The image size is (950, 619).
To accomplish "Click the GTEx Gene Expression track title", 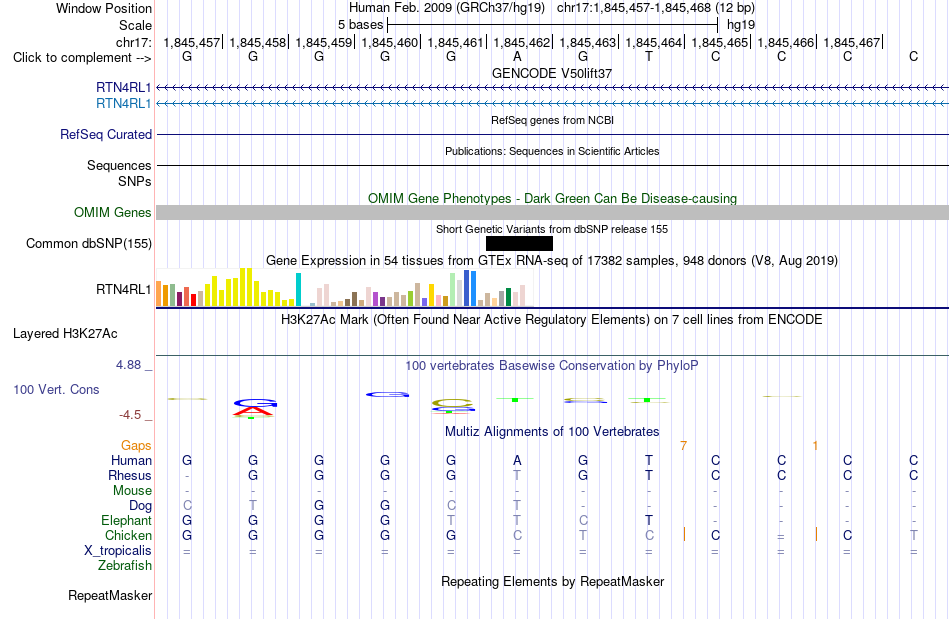I will click(552, 260).
